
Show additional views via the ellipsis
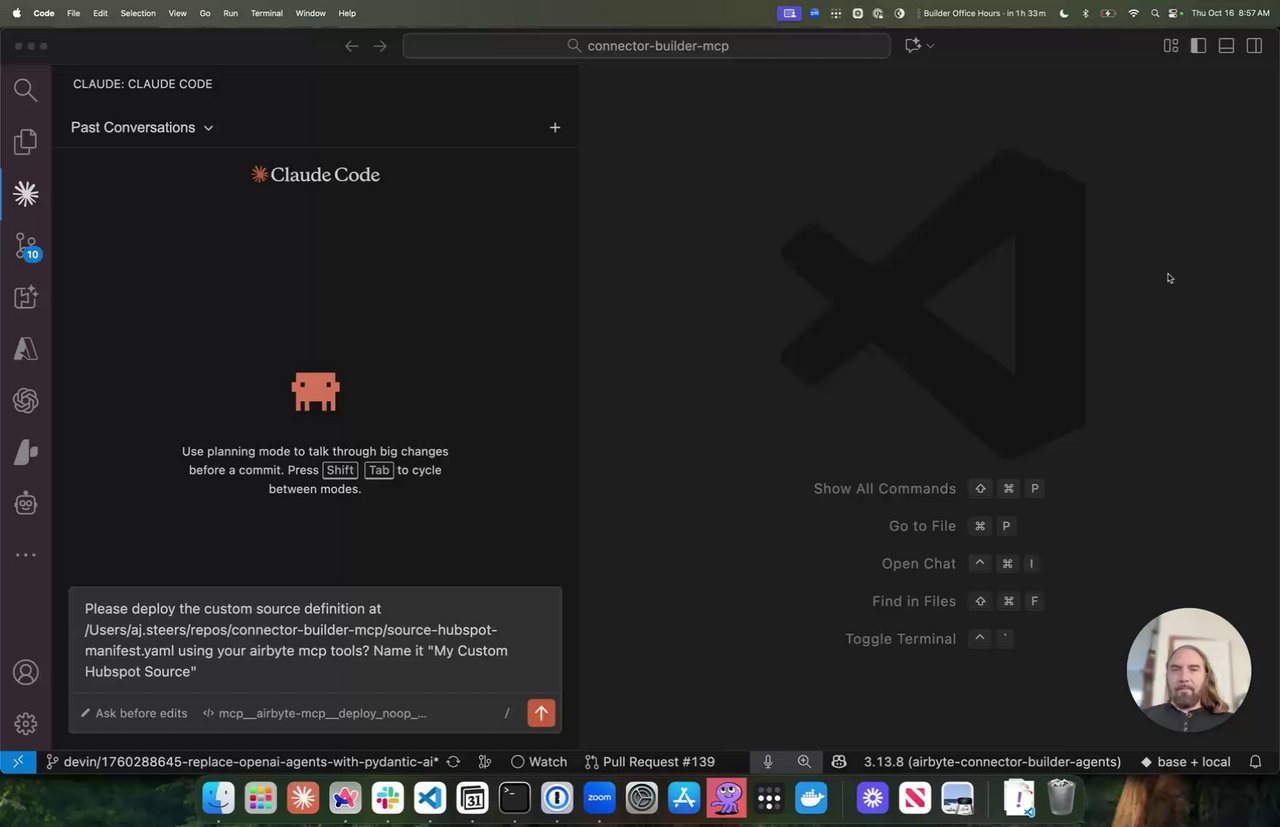tap(26, 555)
